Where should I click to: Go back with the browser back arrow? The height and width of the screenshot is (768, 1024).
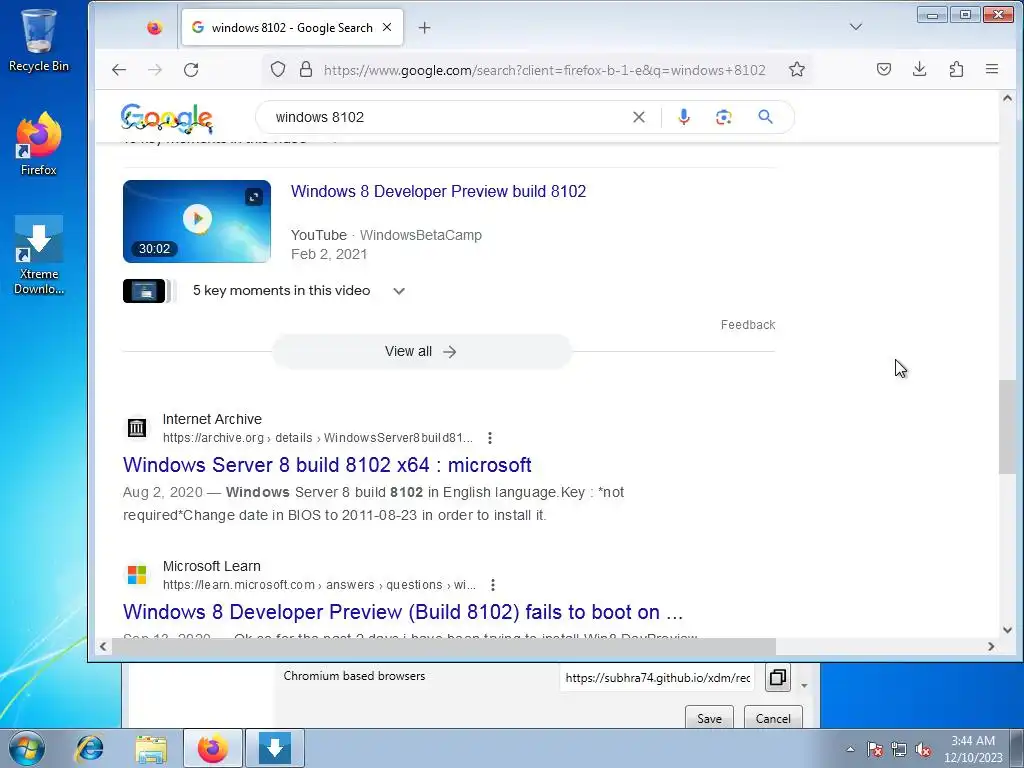118,70
